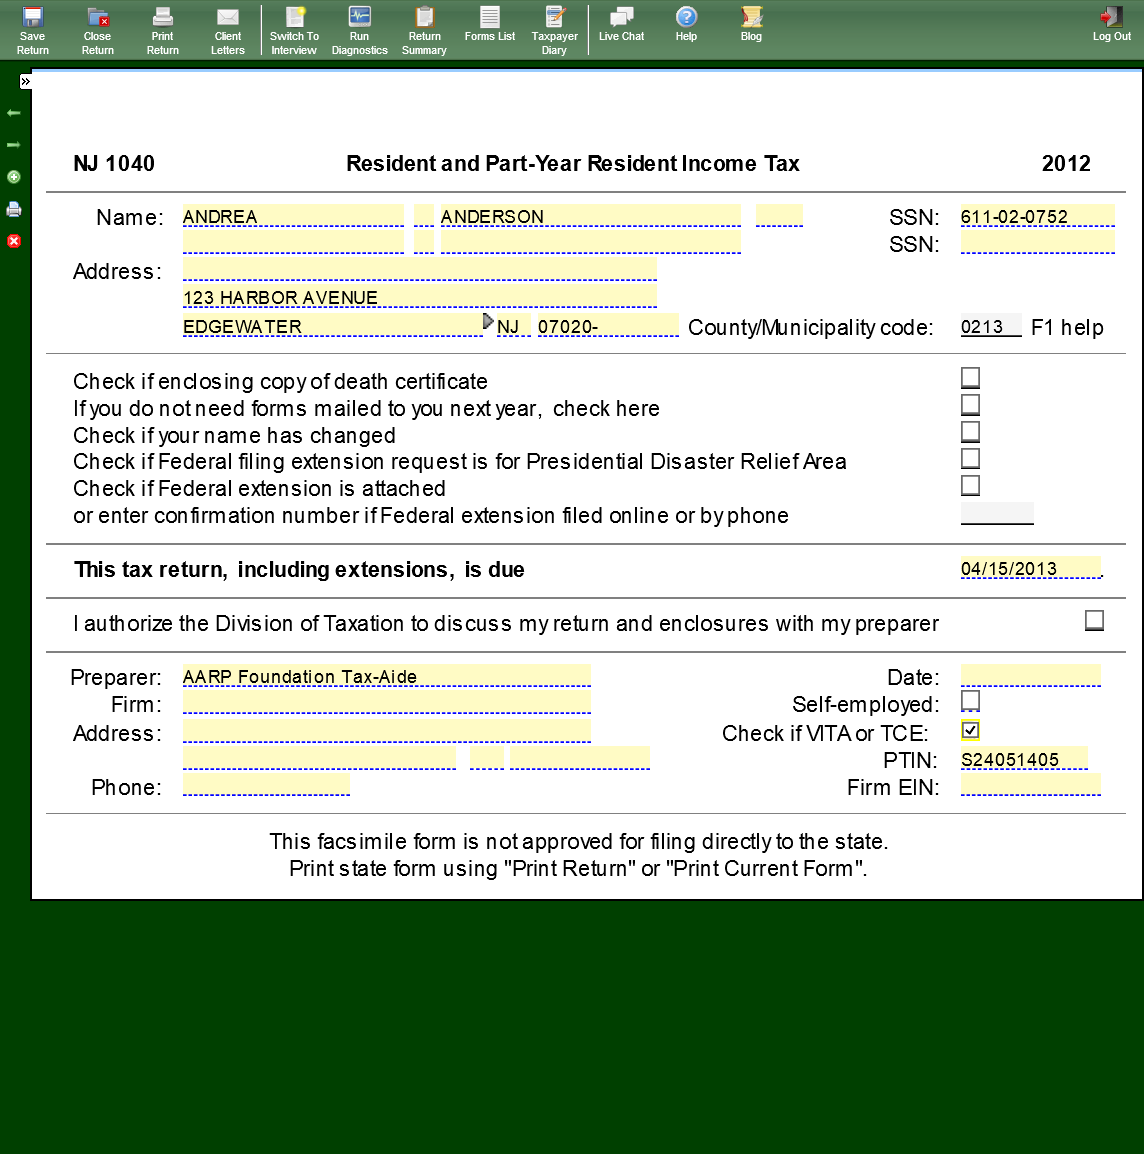The height and width of the screenshot is (1154, 1144).
Task: Click the Save Return icon
Action: [x=32, y=30]
